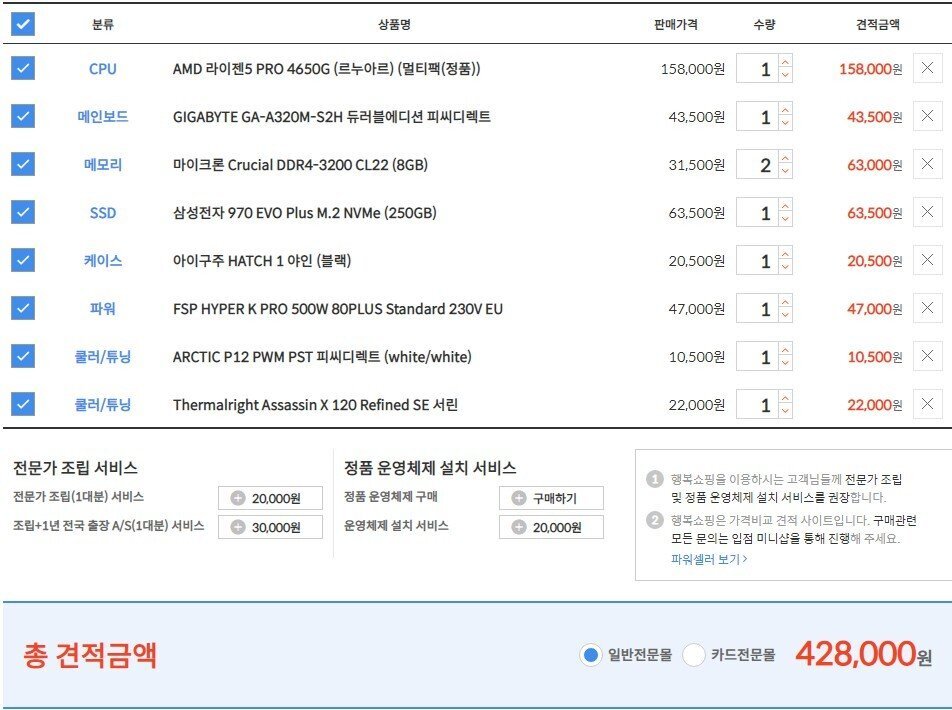This screenshot has width=952, height=710.
Task: Uncheck the ARCTIC P12 cooler checkbox
Action: [22, 356]
